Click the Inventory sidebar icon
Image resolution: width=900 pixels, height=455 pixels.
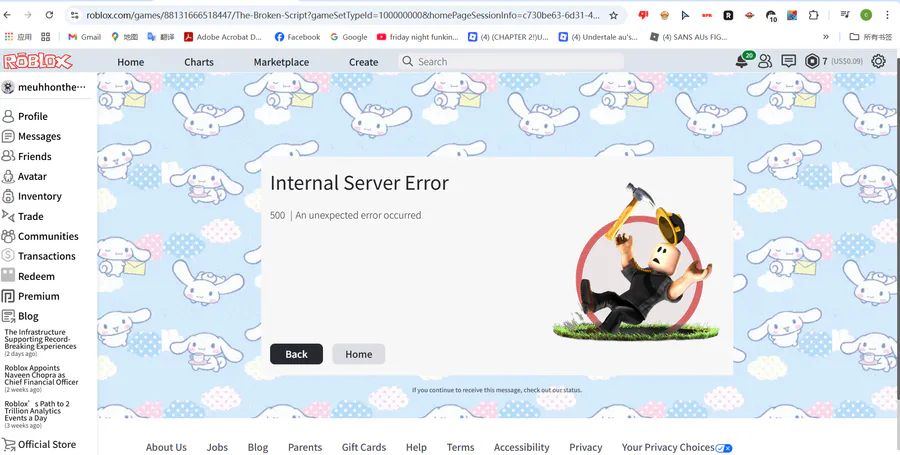click(x=8, y=196)
